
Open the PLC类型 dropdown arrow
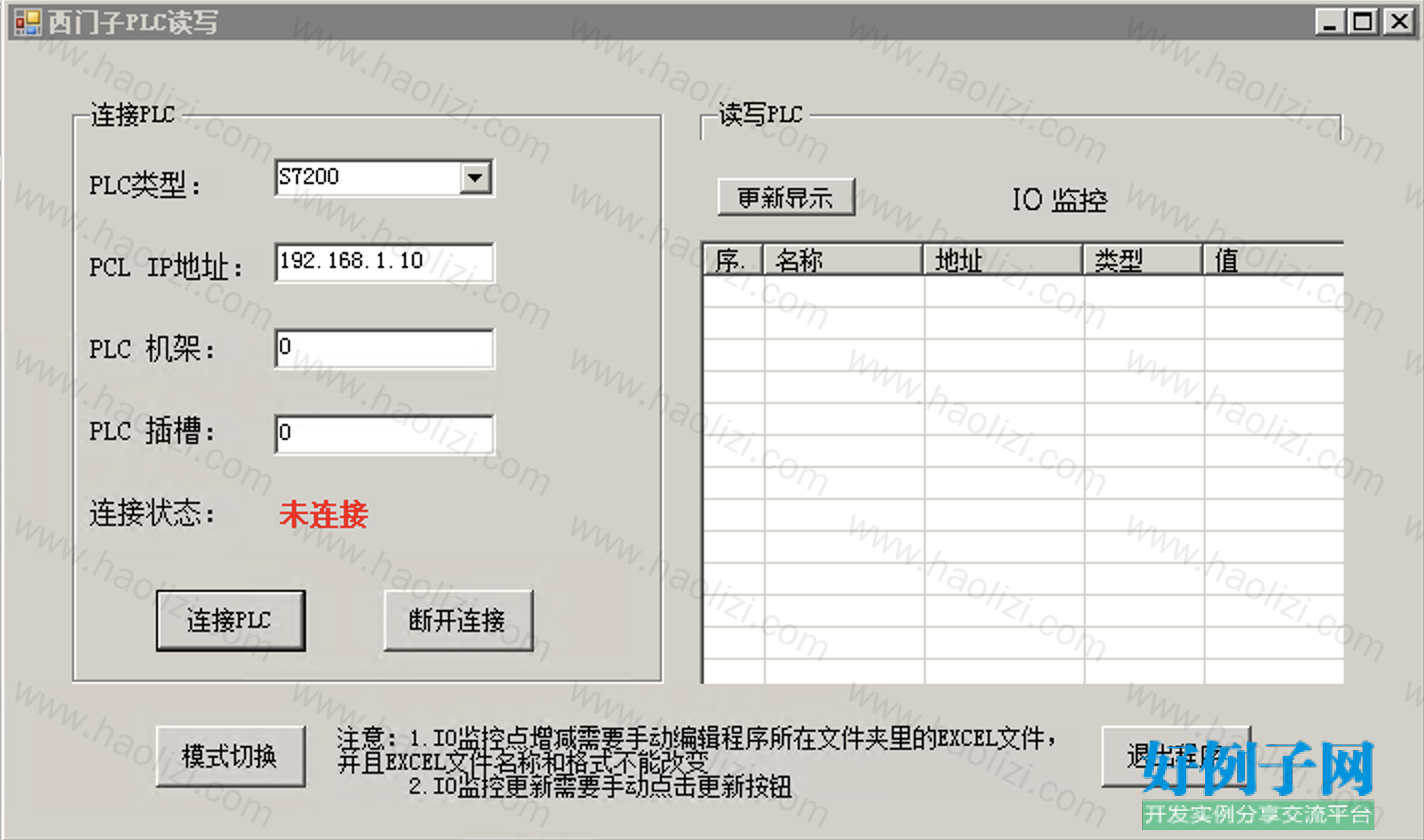(x=474, y=178)
